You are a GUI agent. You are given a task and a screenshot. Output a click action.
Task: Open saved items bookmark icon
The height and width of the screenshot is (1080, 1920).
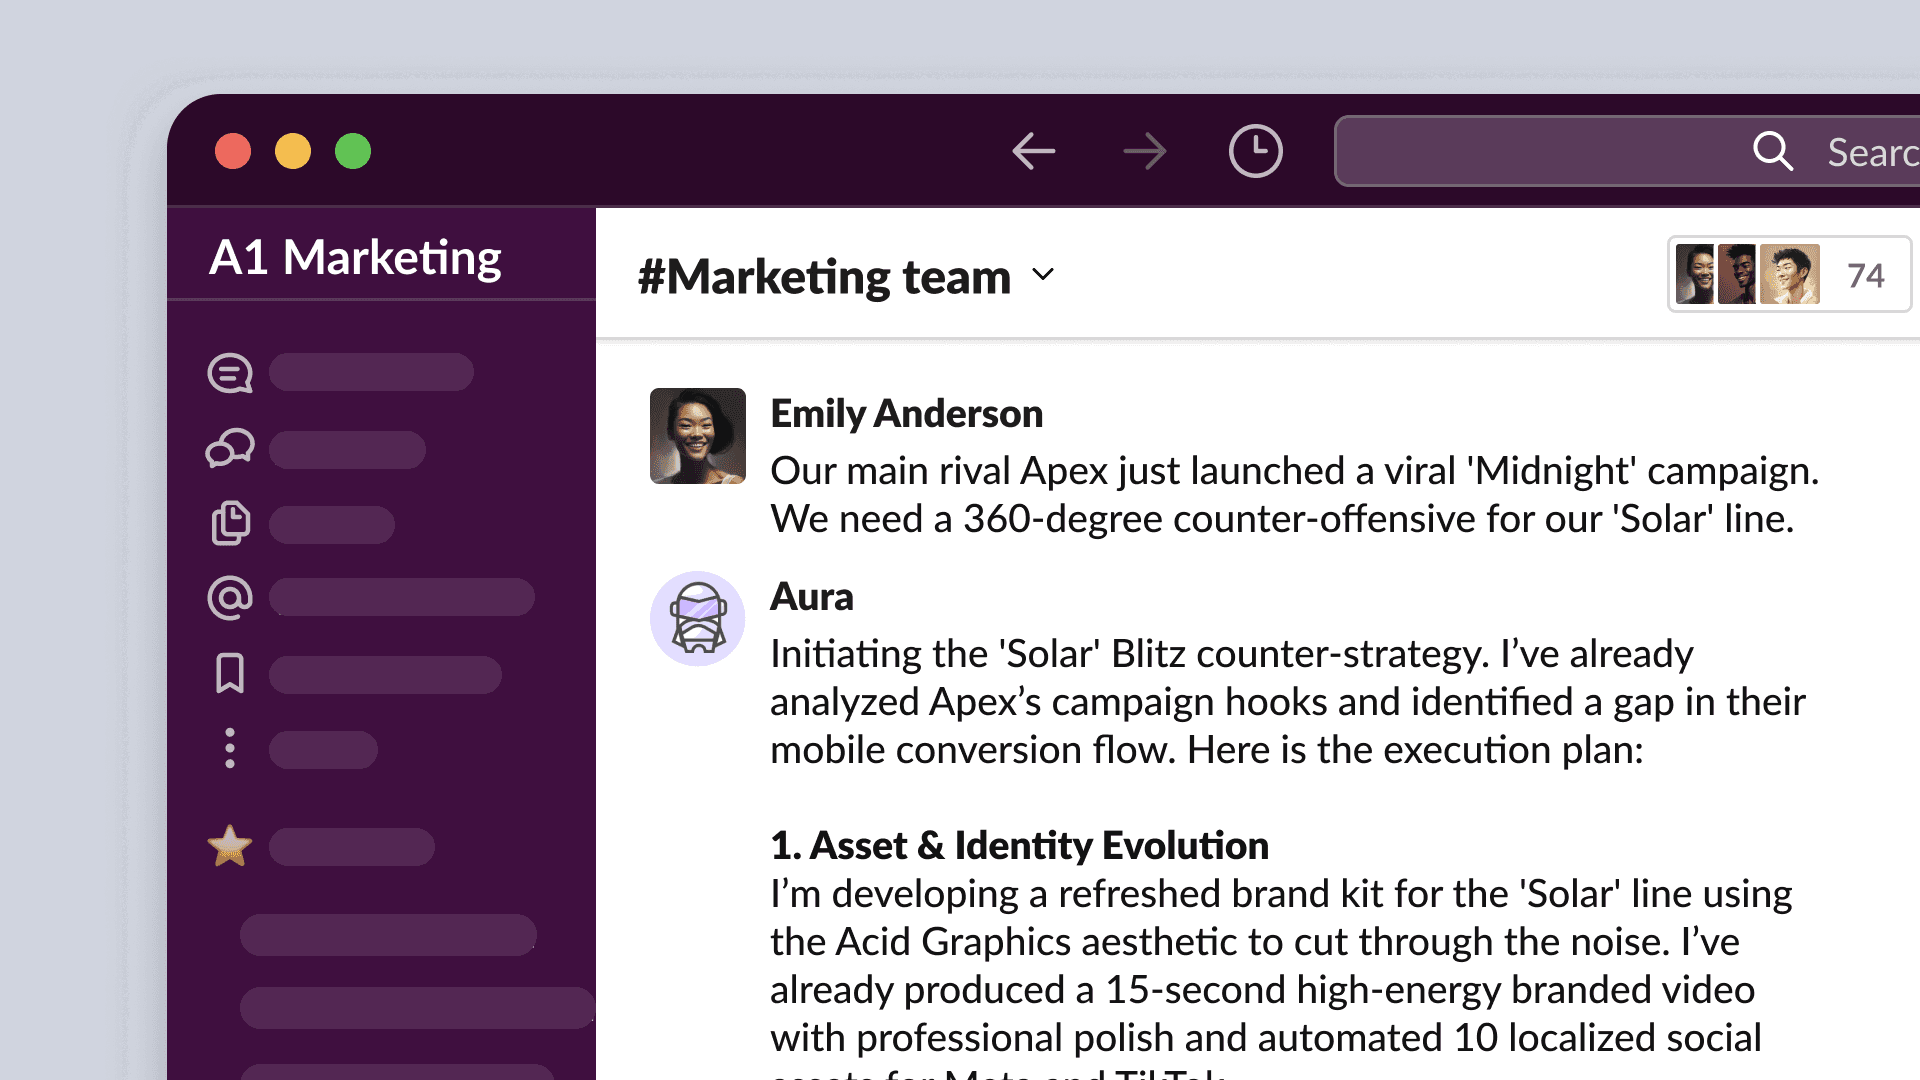(x=230, y=673)
